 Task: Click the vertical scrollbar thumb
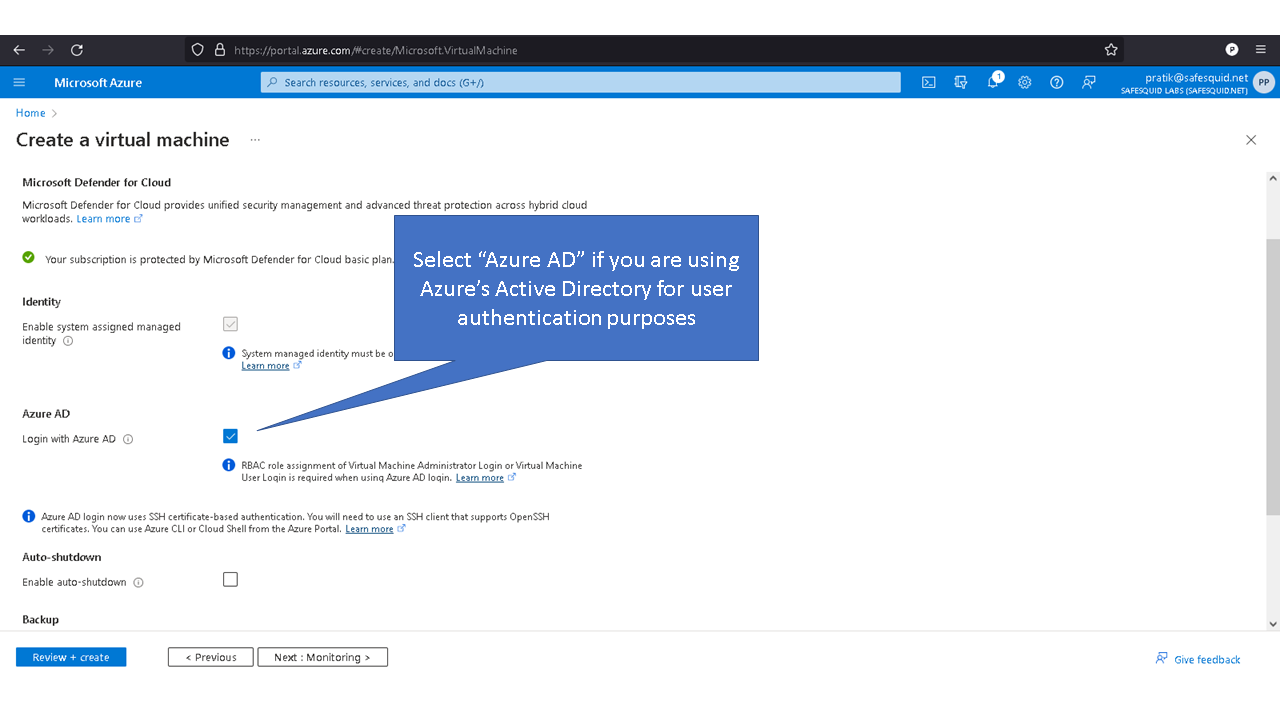[x=1273, y=377]
